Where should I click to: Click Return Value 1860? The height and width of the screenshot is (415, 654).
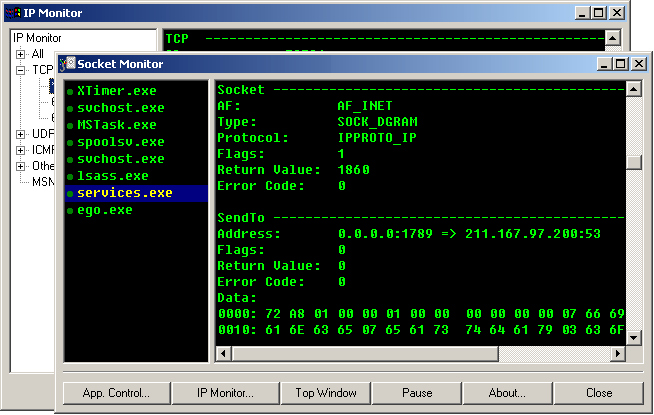(353, 170)
